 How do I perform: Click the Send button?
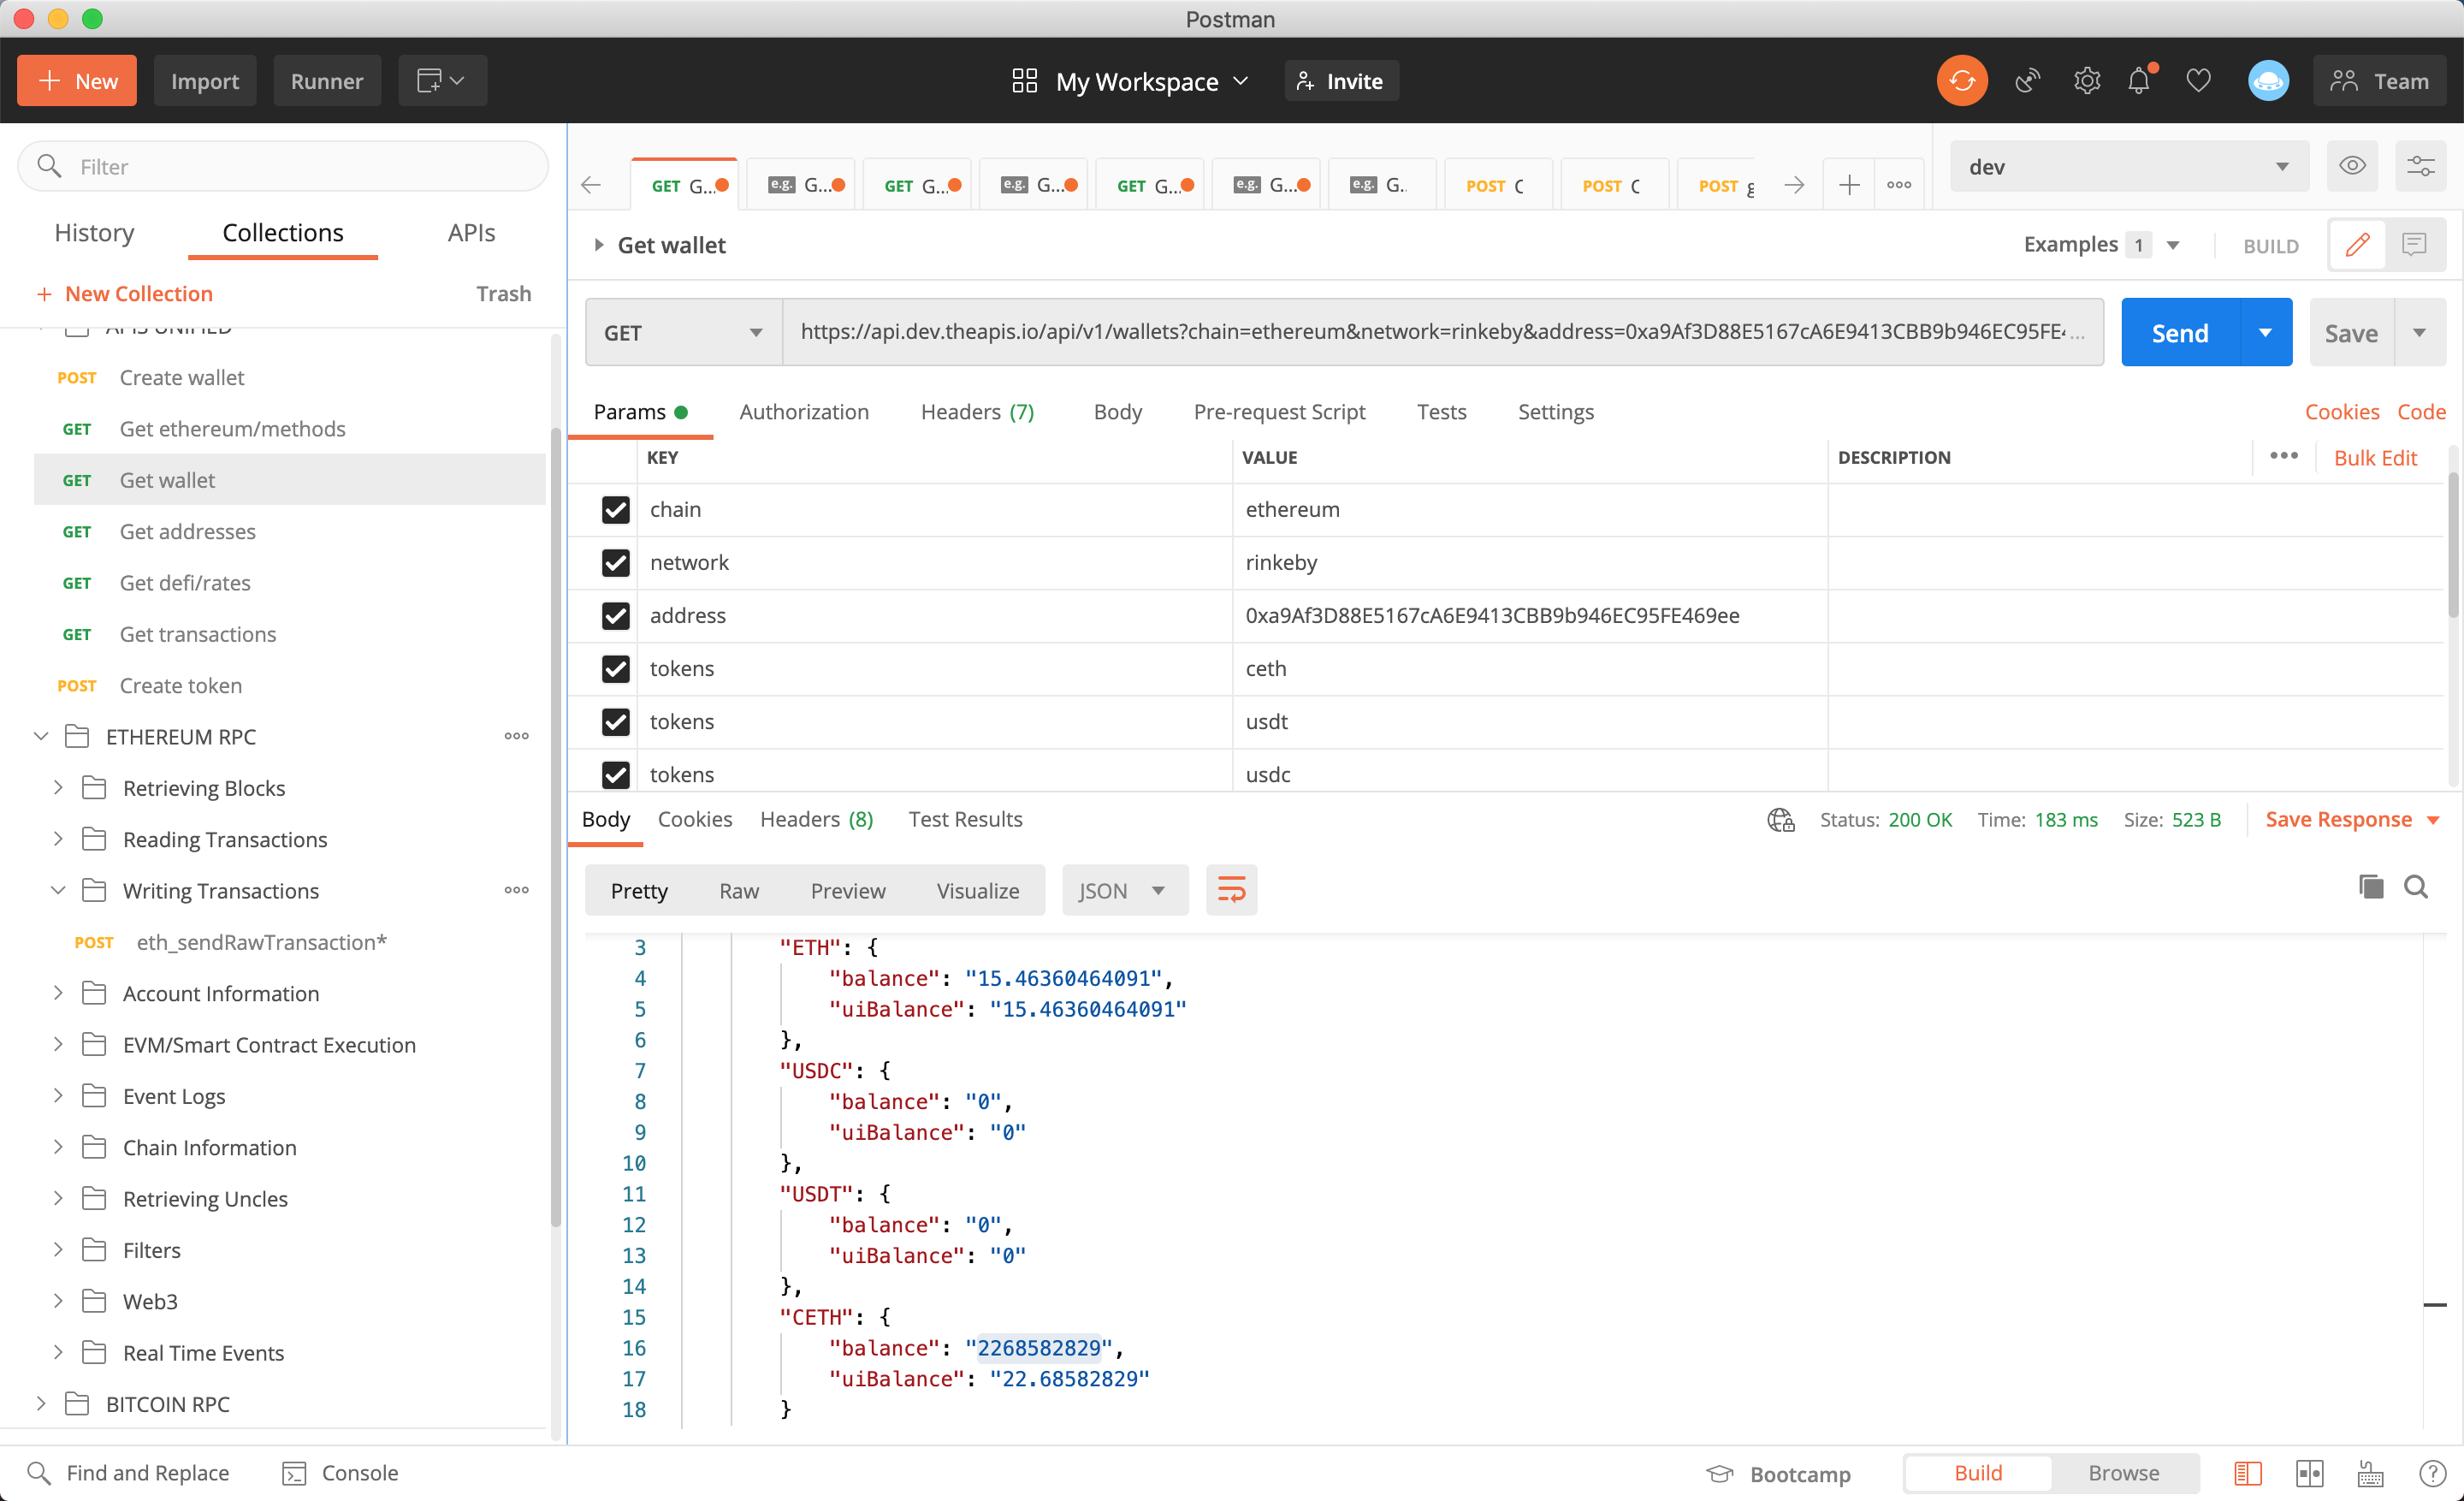click(2179, 333)
